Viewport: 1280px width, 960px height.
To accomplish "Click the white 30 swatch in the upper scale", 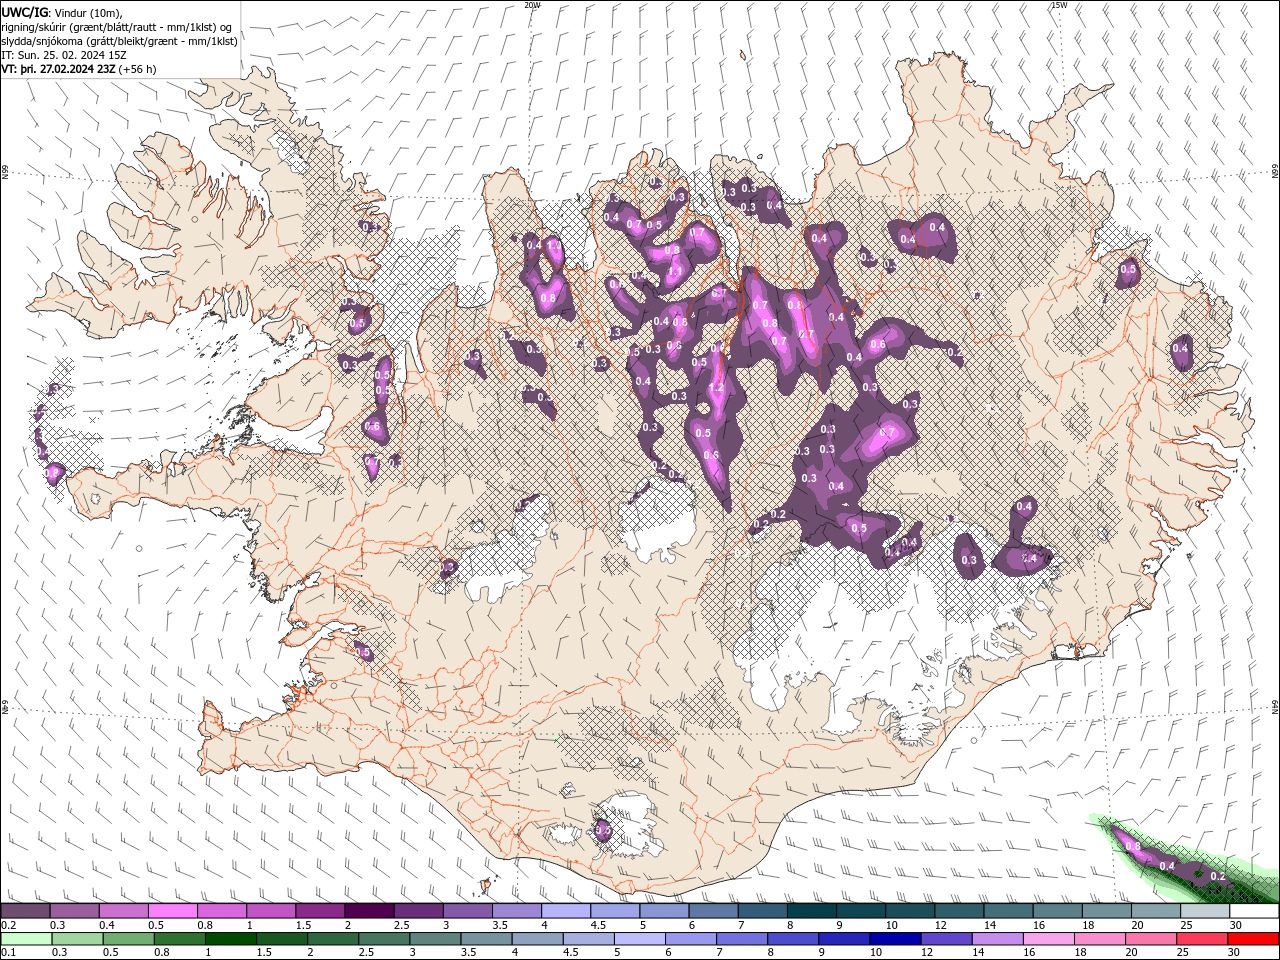I will point(1255,910).
